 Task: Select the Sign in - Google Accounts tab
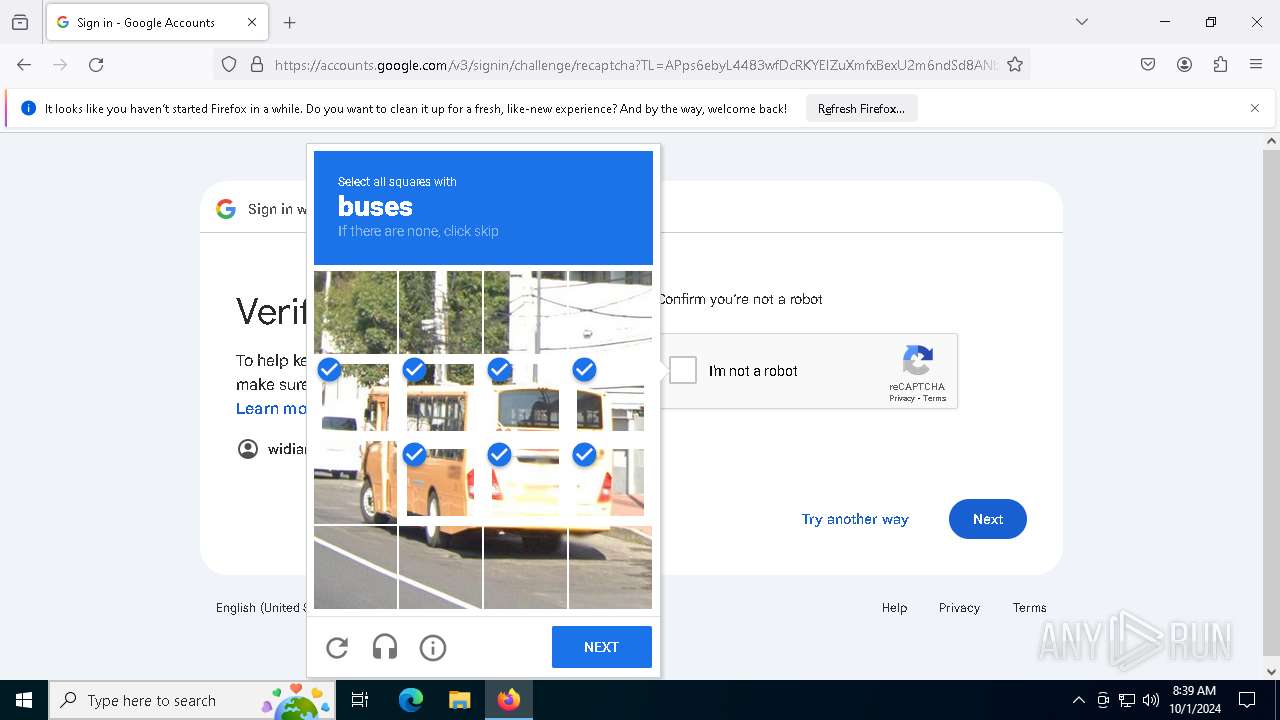[158, 22]
